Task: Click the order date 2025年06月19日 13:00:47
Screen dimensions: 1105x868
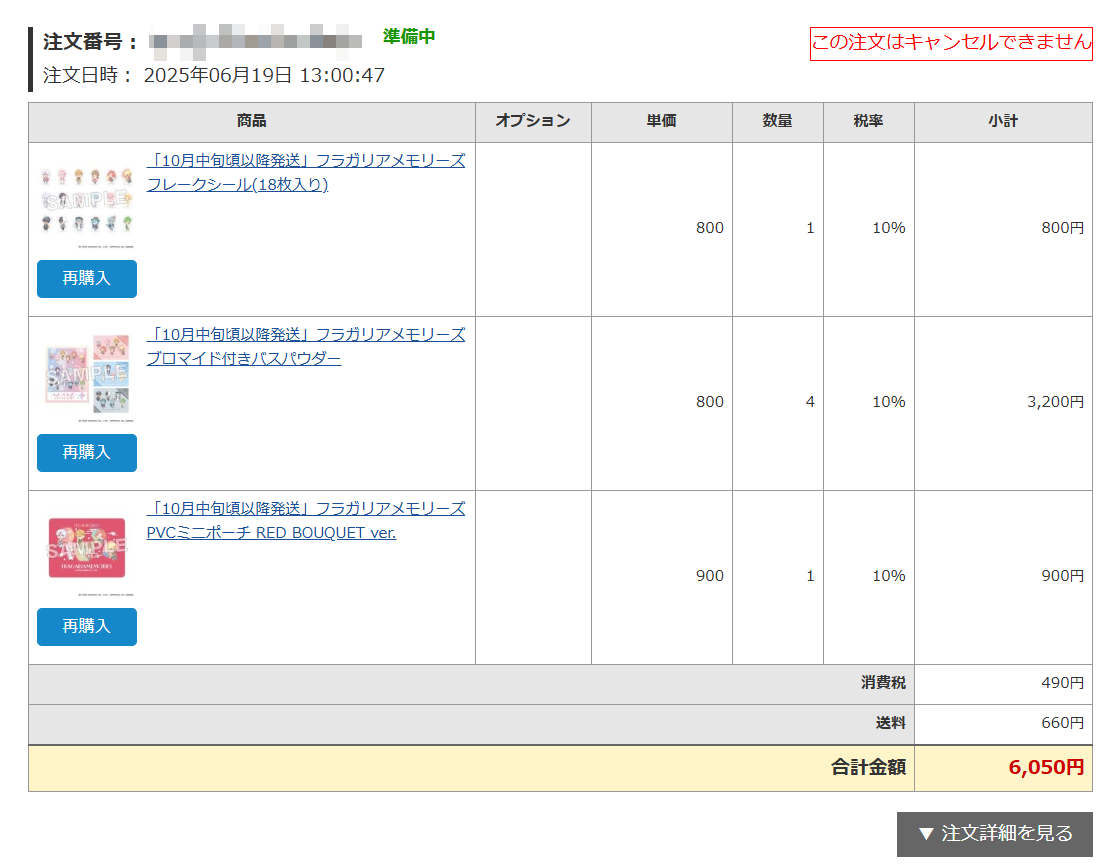Action: pyautogui.click(x=264, y=75)
